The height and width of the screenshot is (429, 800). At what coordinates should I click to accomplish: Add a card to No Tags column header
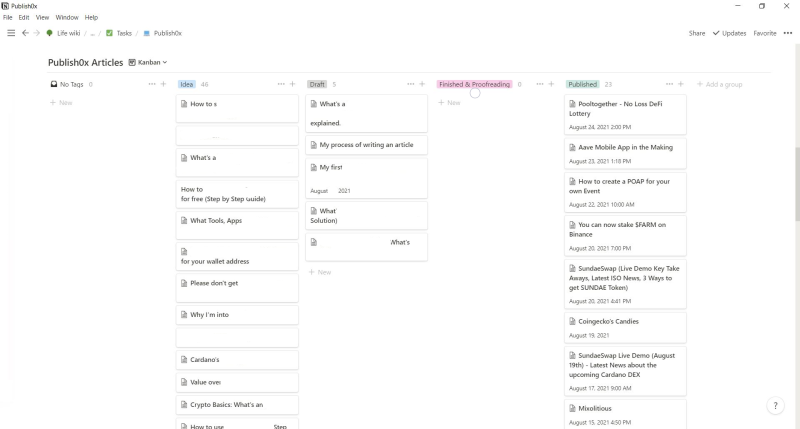point(163,84)
